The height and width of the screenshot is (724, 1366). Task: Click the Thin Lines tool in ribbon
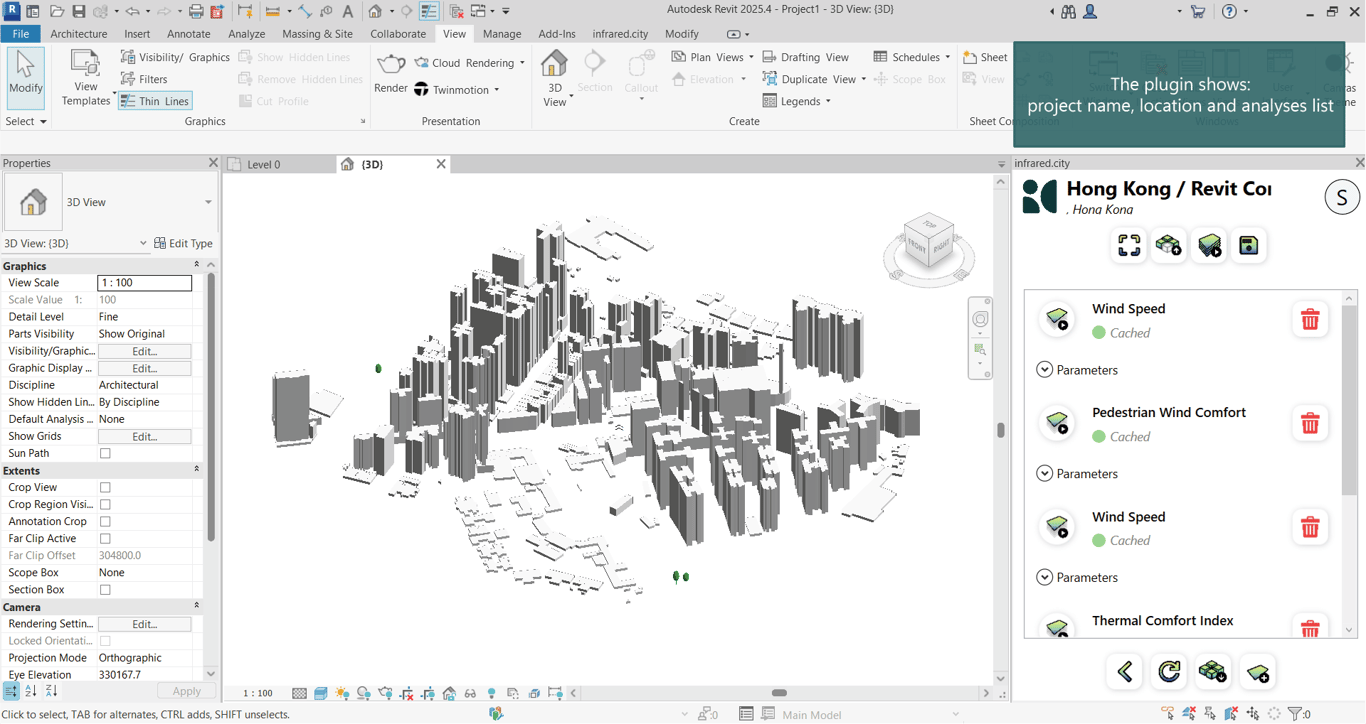(154, 101)
